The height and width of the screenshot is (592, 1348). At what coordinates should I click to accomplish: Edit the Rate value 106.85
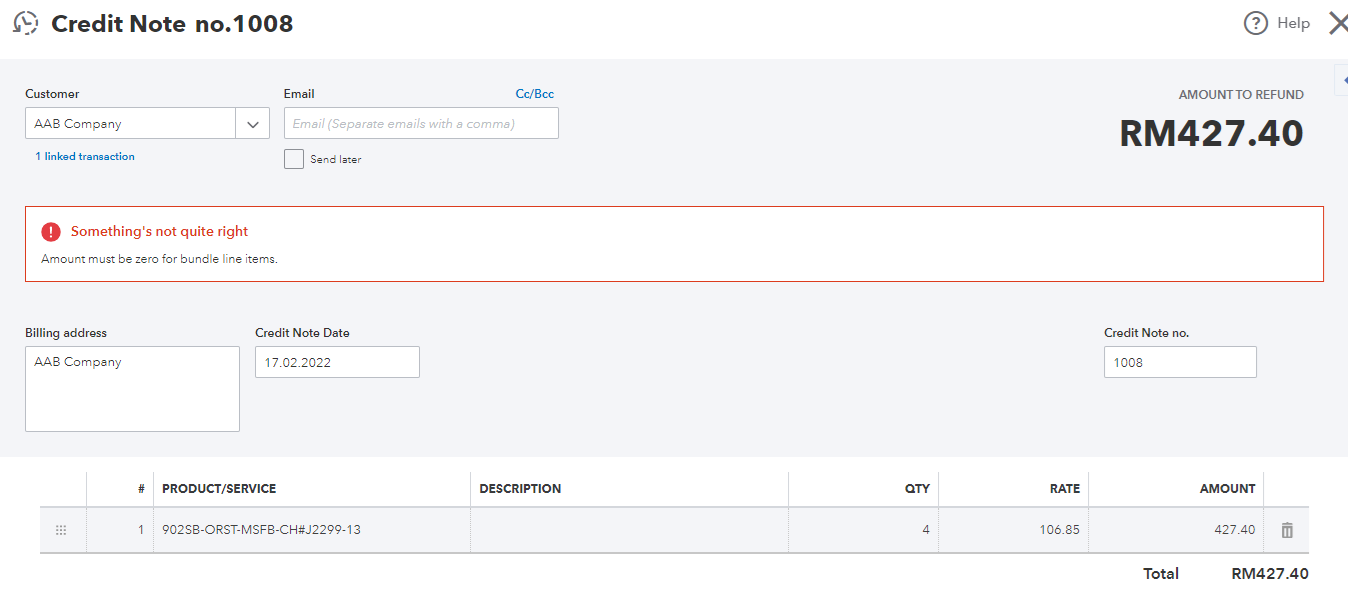(x=1014, y=530)
